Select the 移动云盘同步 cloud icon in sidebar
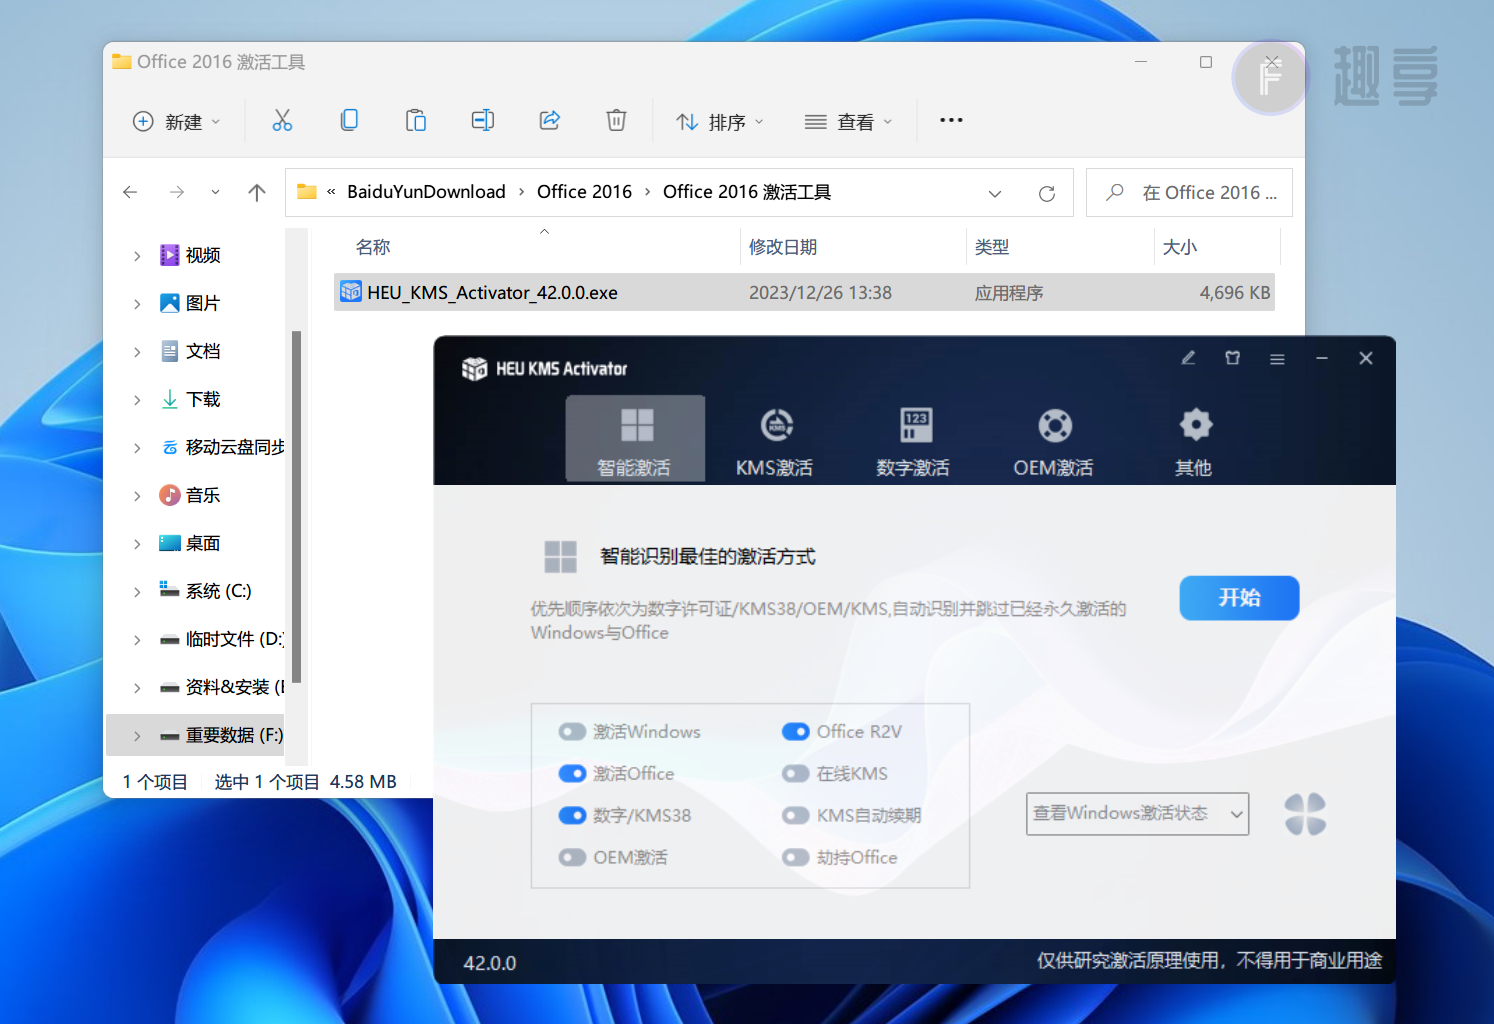Image resolution: width=1494 pixels, height=1024 pixels. (170, 447)
